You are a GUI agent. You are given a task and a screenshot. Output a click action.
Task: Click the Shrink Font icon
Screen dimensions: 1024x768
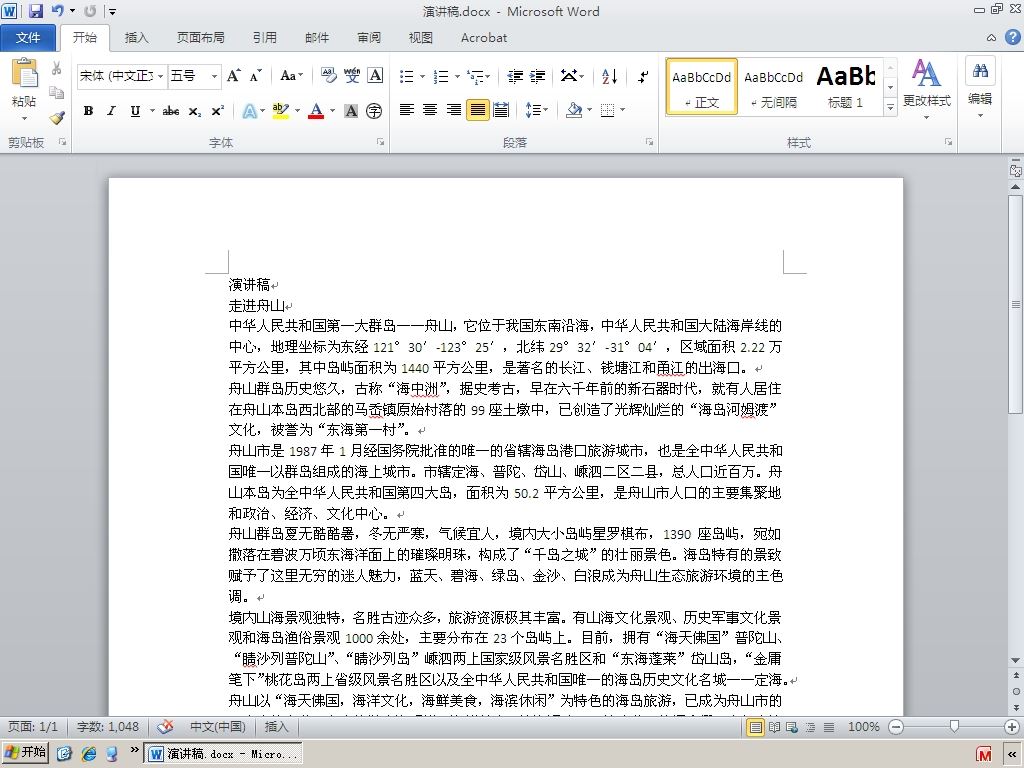[x=255, y=76]
